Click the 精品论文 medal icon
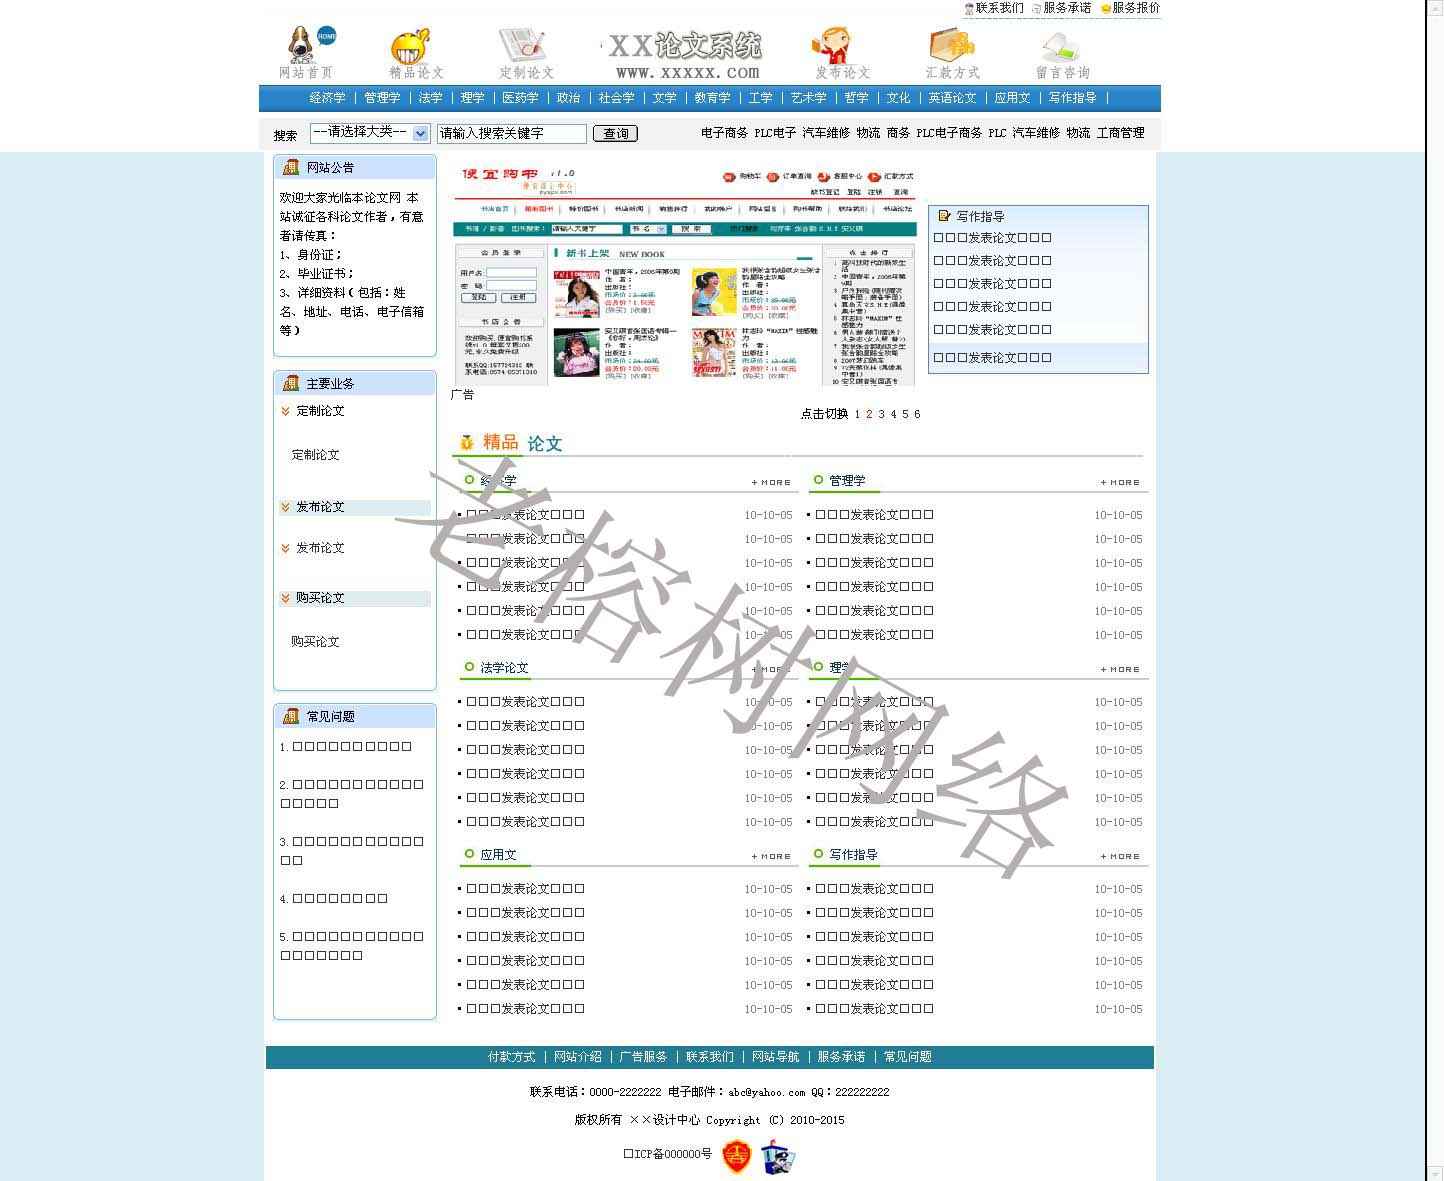This screenshot has width=1444, height=1181. tap(466, 442)
